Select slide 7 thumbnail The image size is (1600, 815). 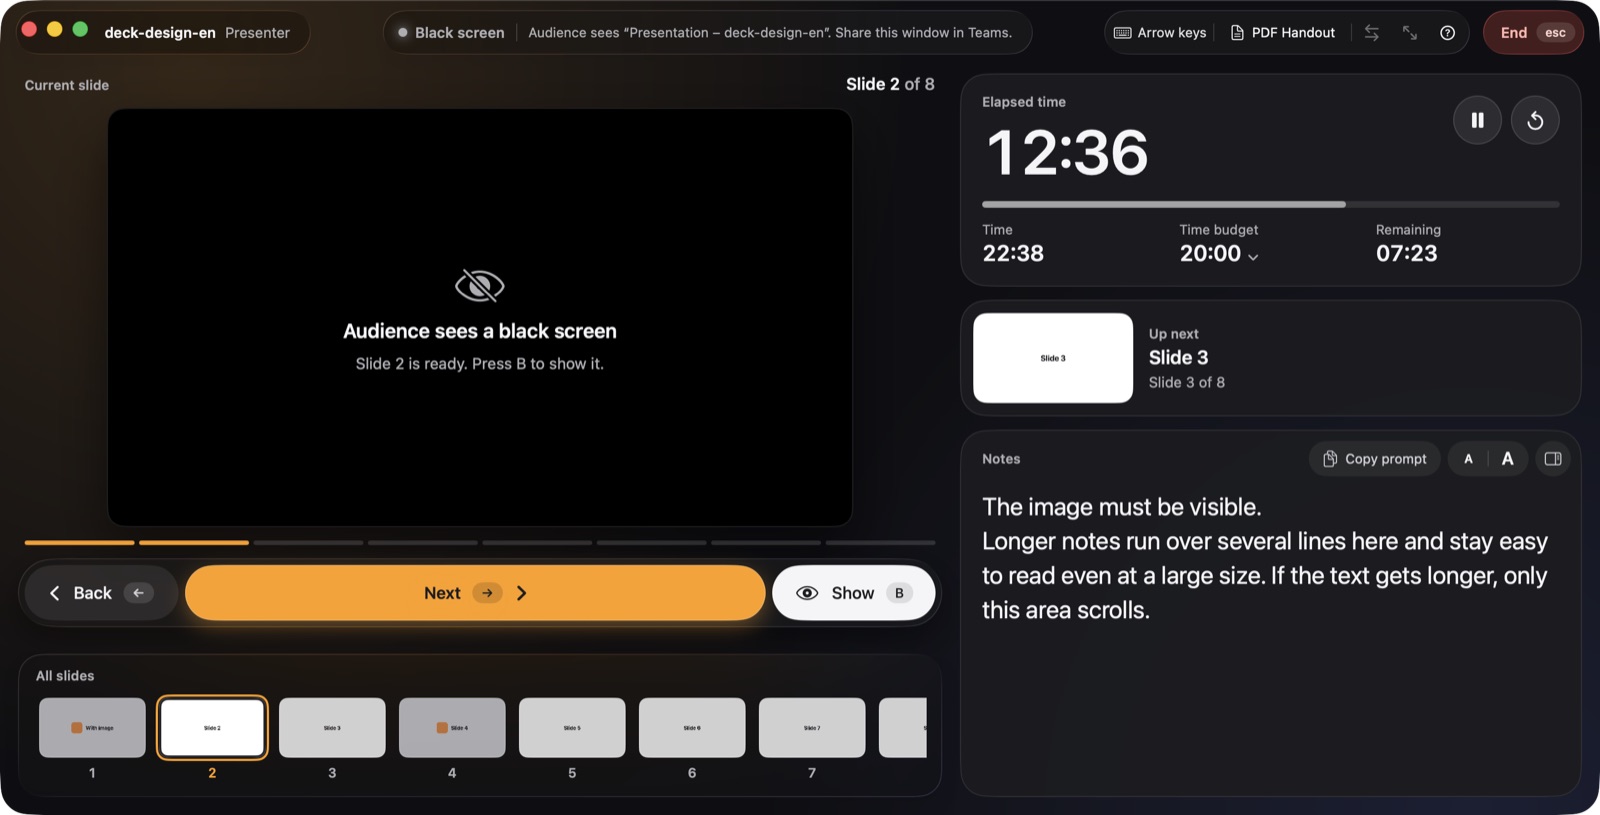[x=812, y=728]
